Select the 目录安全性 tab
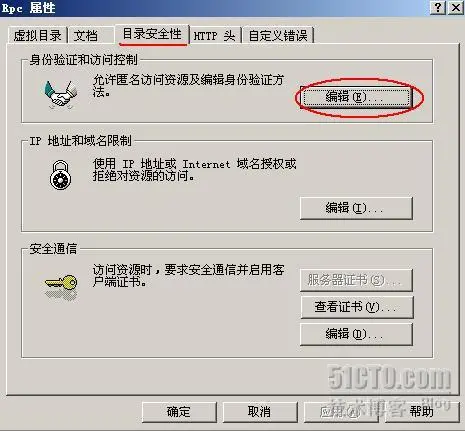The image size is (465, 431). pyautogui.click(x=152, y=34)
